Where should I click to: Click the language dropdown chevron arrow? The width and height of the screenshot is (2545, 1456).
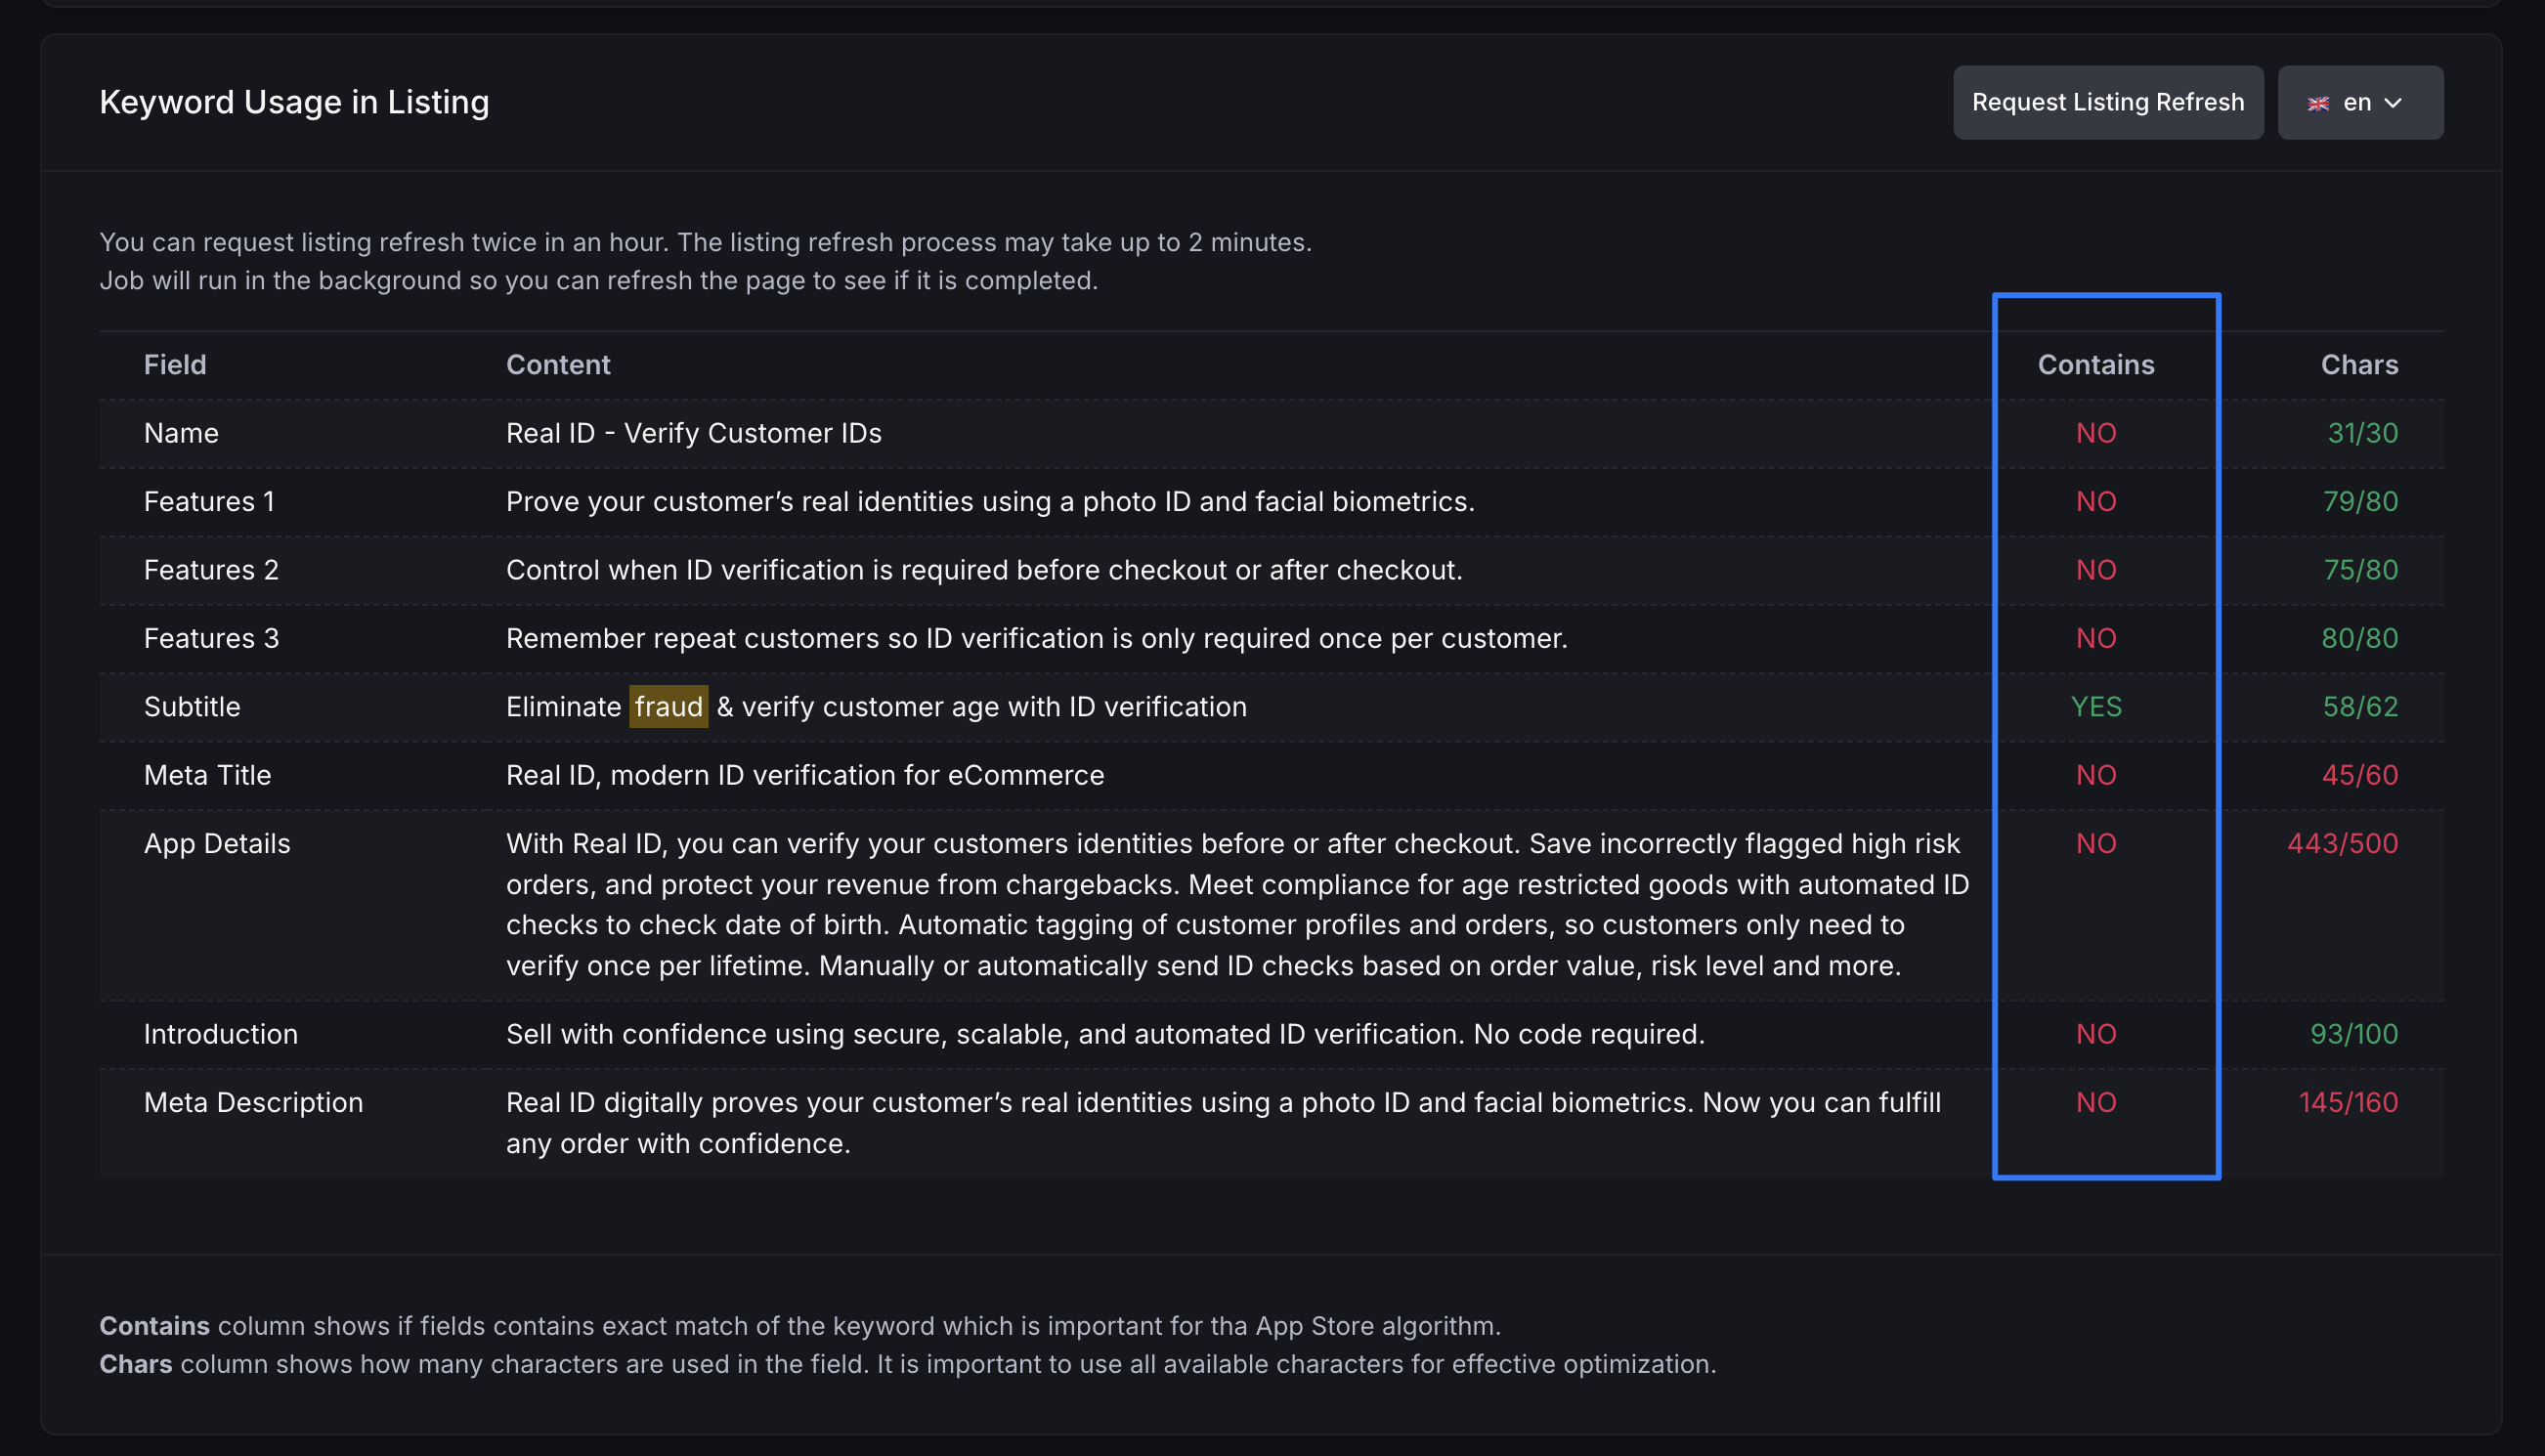point(2393,103)
